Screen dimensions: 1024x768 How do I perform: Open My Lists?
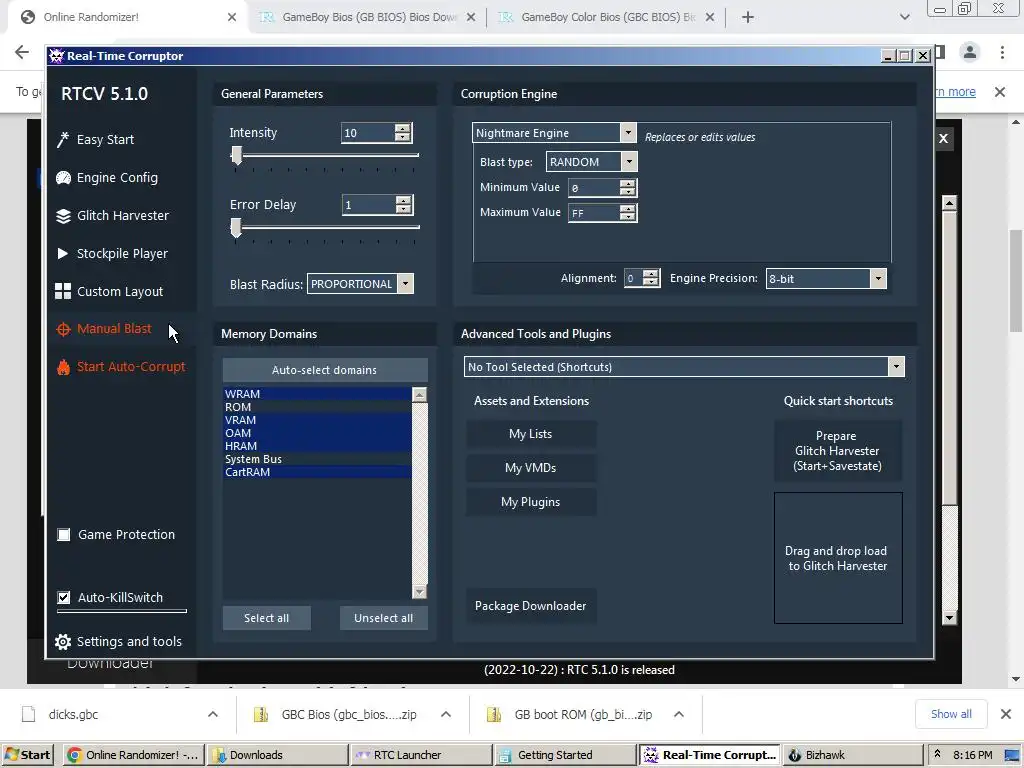pyautogui.click(x=530, y=434)
